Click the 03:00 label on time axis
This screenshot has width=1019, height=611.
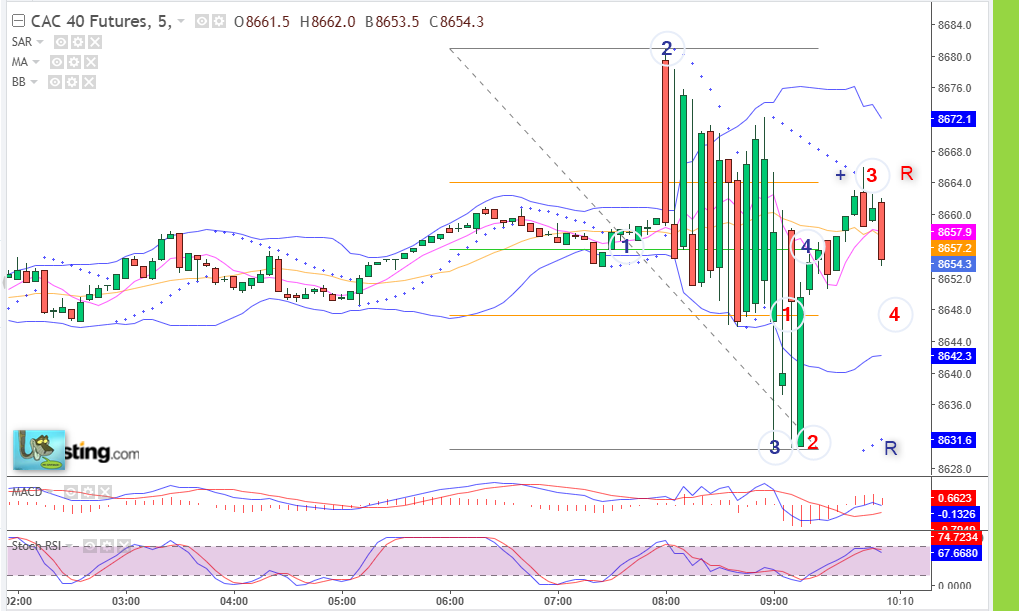click(x=125, y=601)
